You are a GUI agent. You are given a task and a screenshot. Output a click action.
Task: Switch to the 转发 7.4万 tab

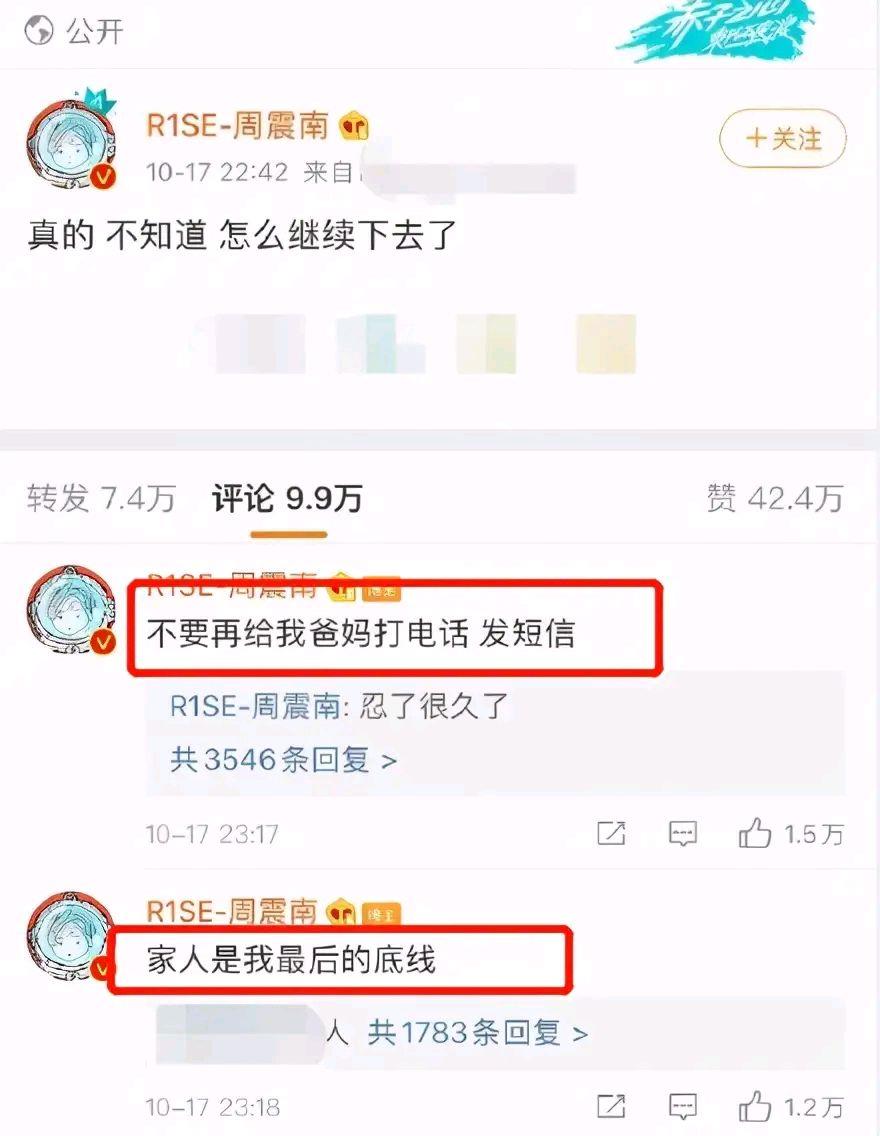(x=101, y=498)
